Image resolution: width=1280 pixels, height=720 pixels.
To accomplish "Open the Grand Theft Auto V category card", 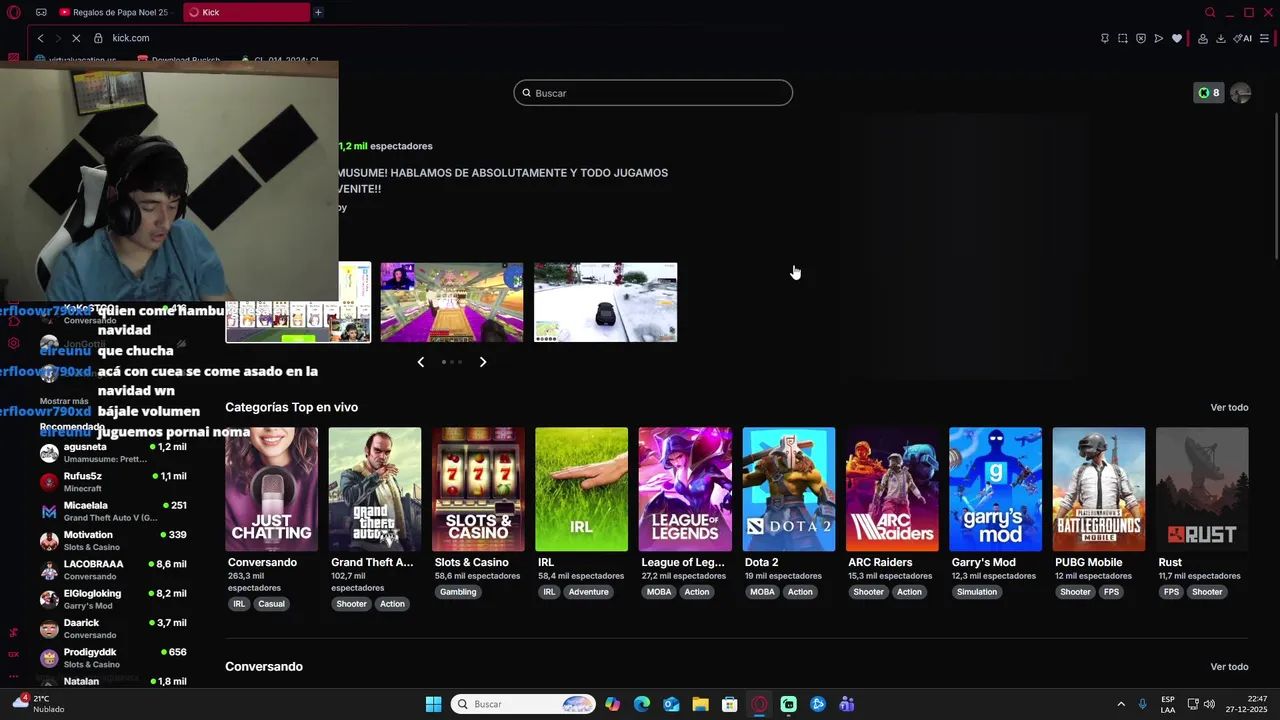I will pyautogui.click(x=375, y=489).
